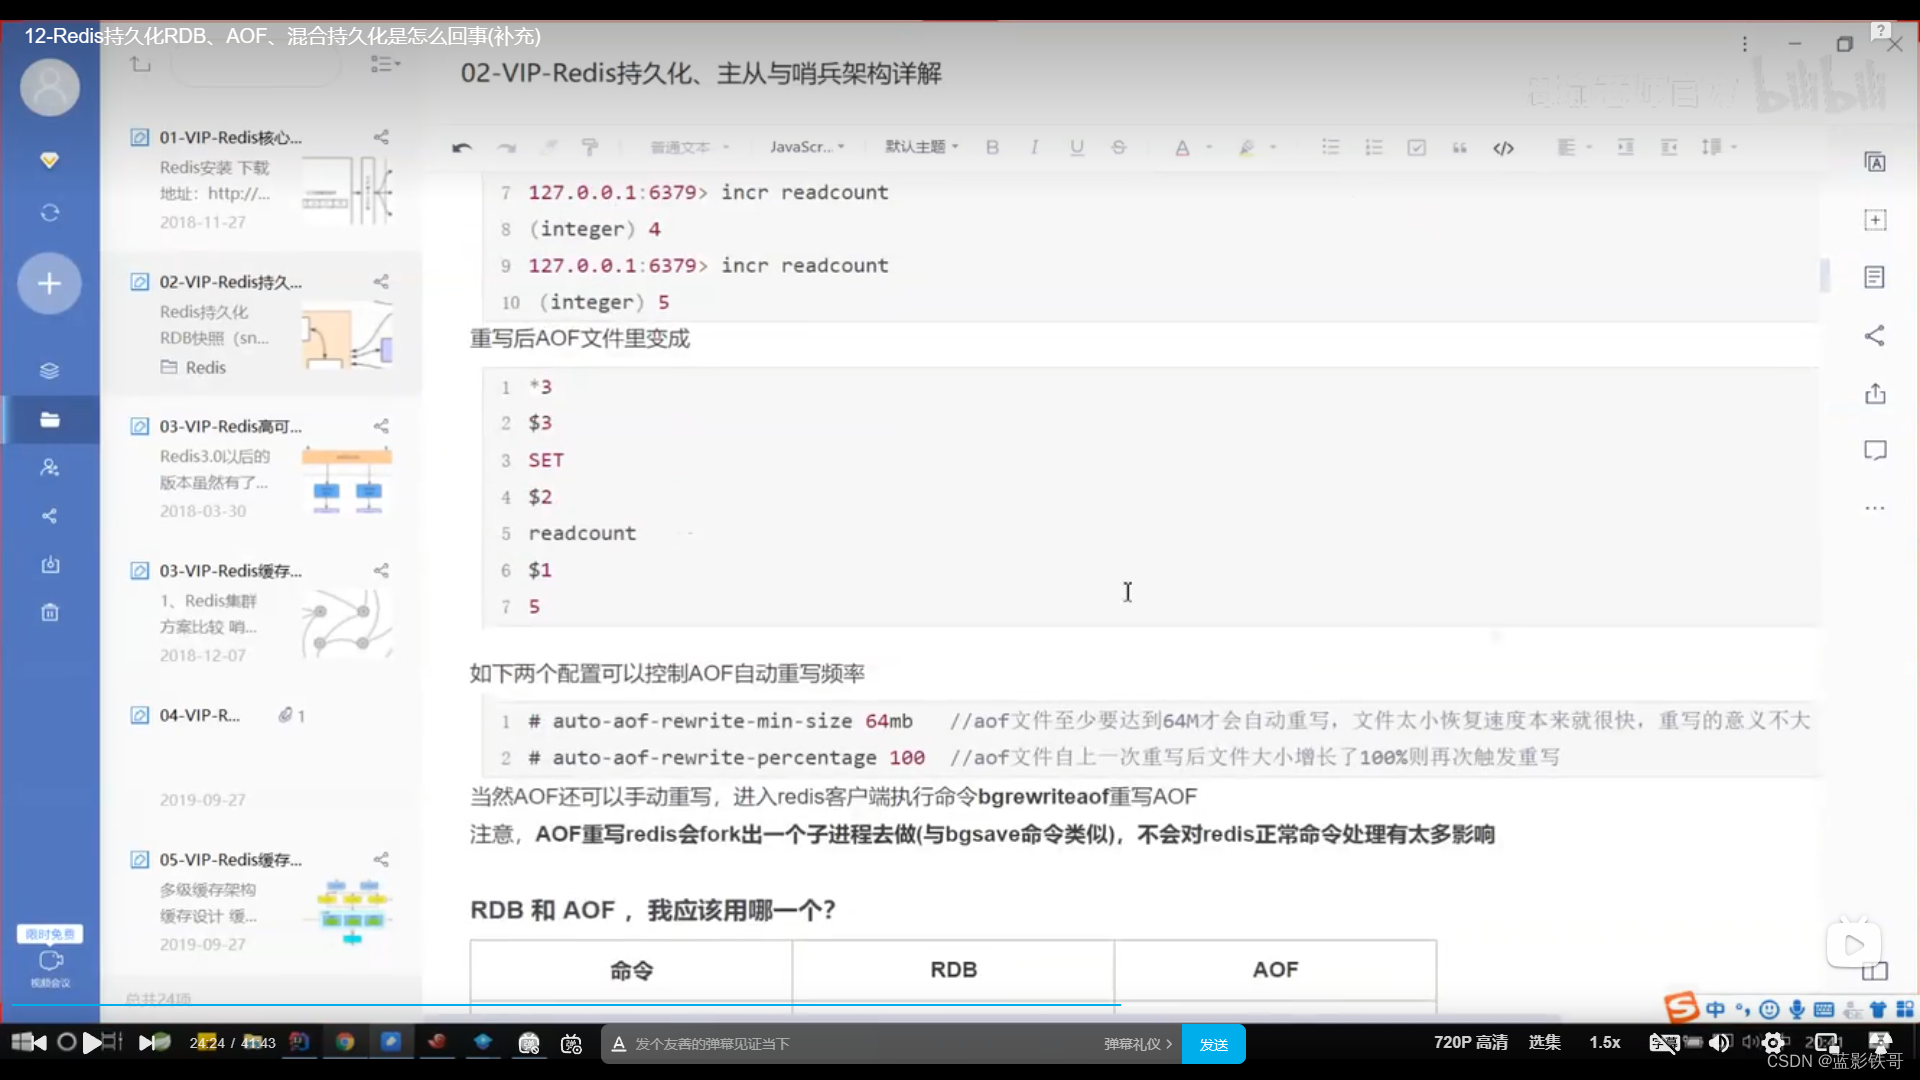Insert a bulleted list

pos(1331,147)
